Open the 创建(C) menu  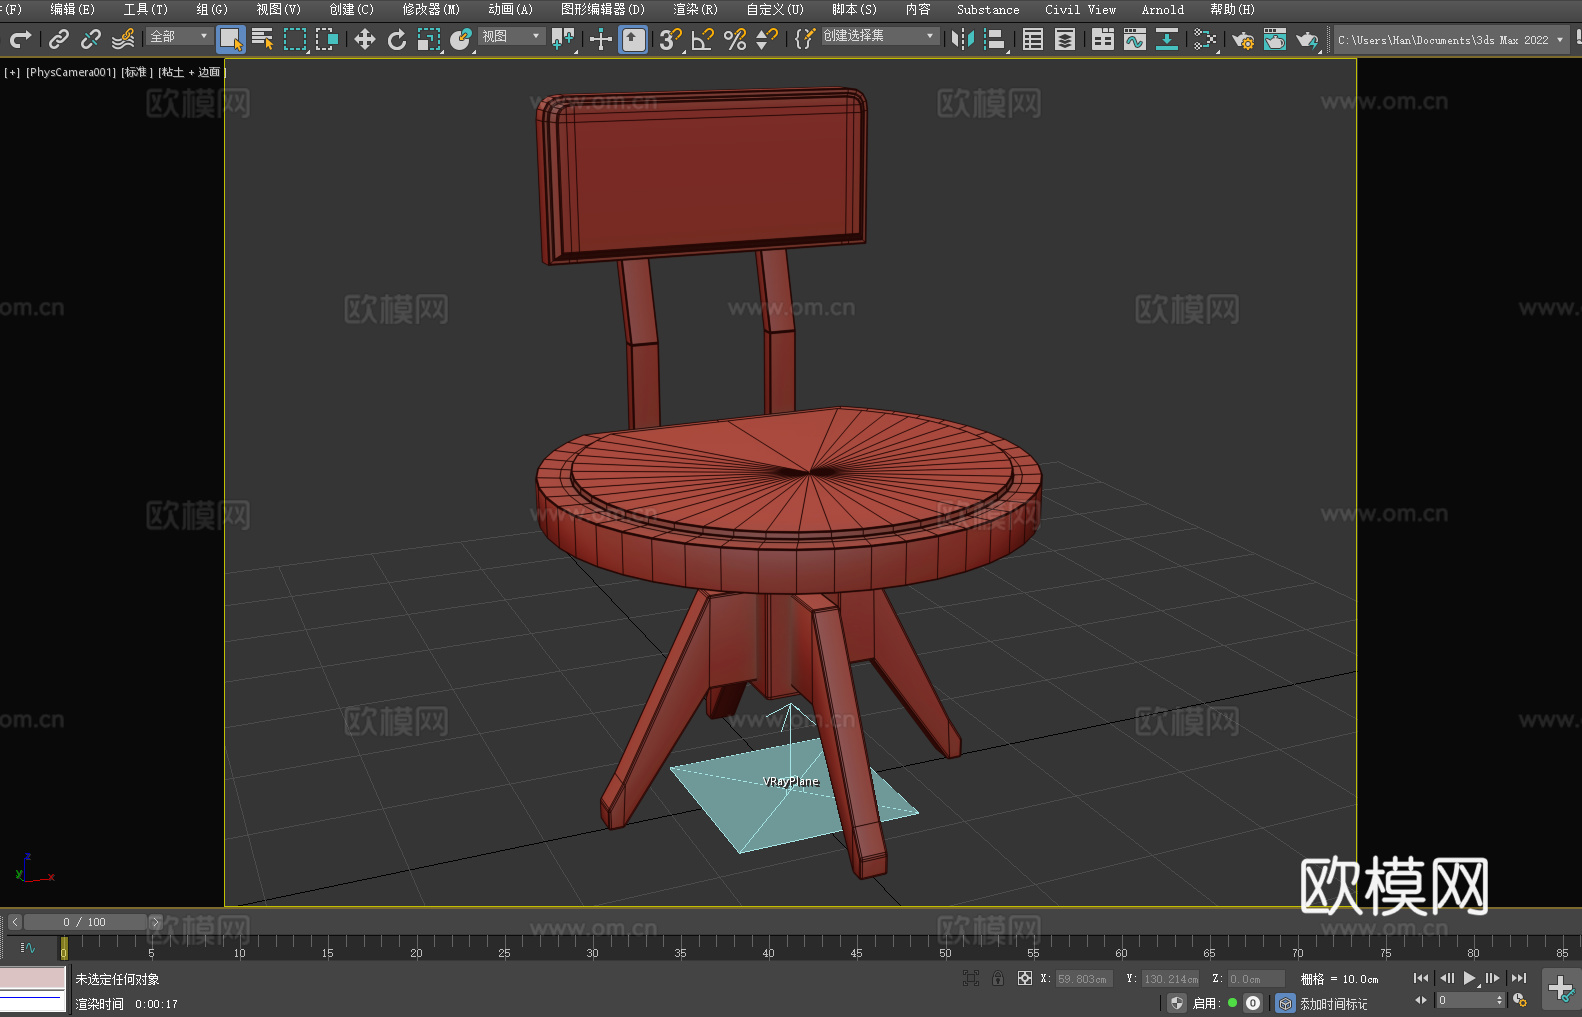pos(352,9)
